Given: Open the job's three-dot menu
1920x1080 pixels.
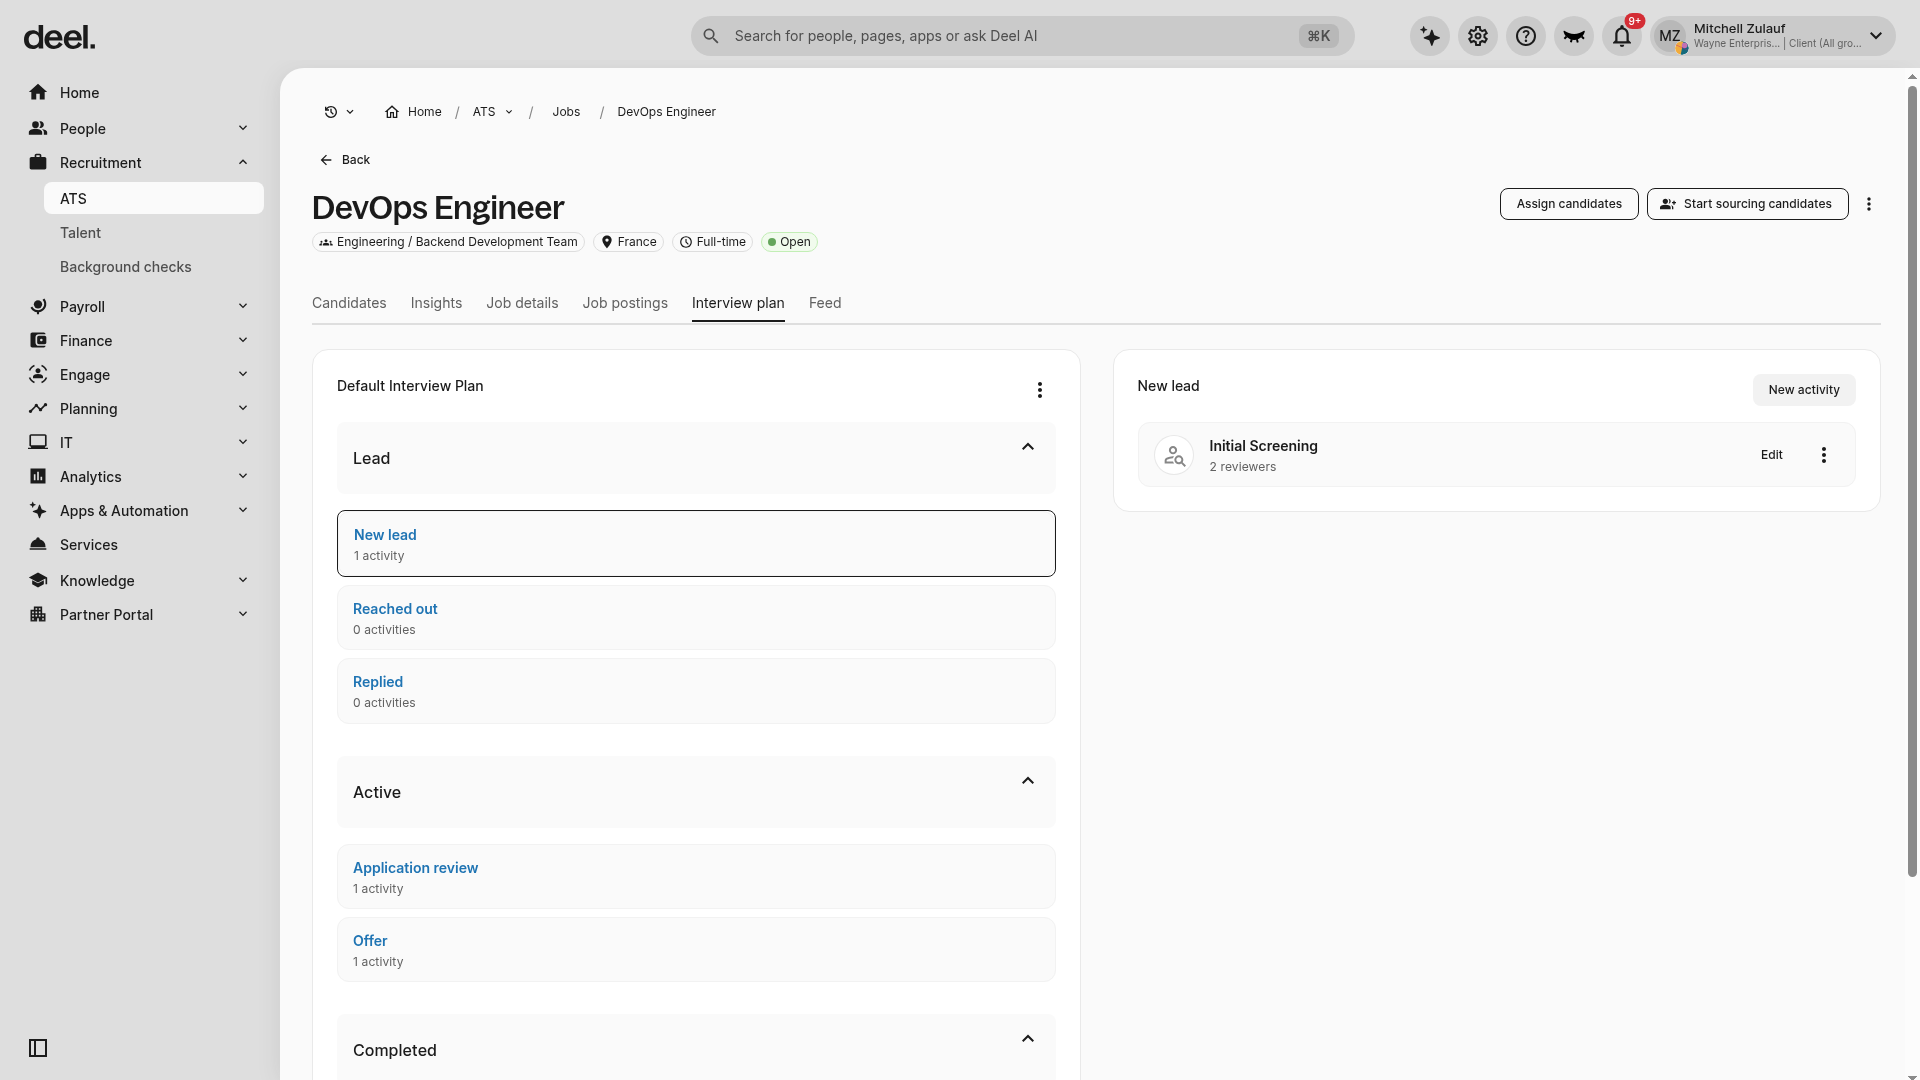Looking at the screenshot, I should (x=1869, y=204).
